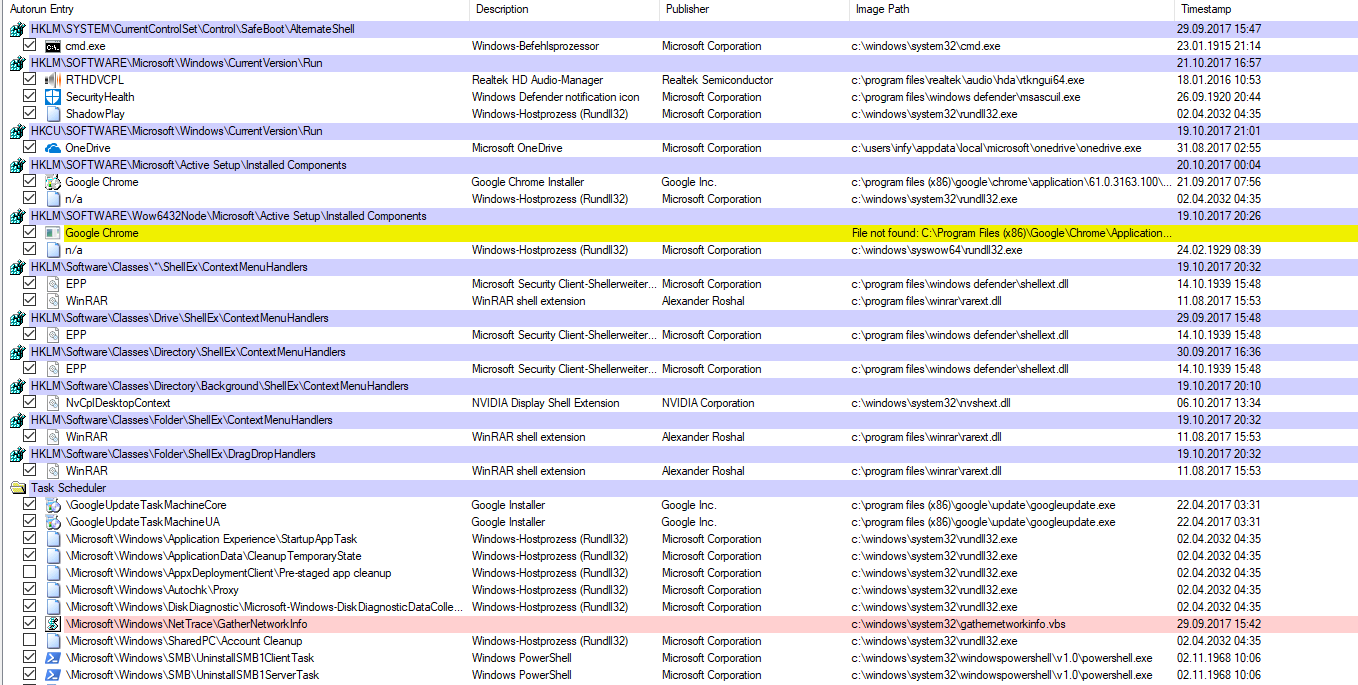Toggle the NvCplDesktopContext checkbox
The width and height of the screenshot is (1358, 685).
point(29,403)
